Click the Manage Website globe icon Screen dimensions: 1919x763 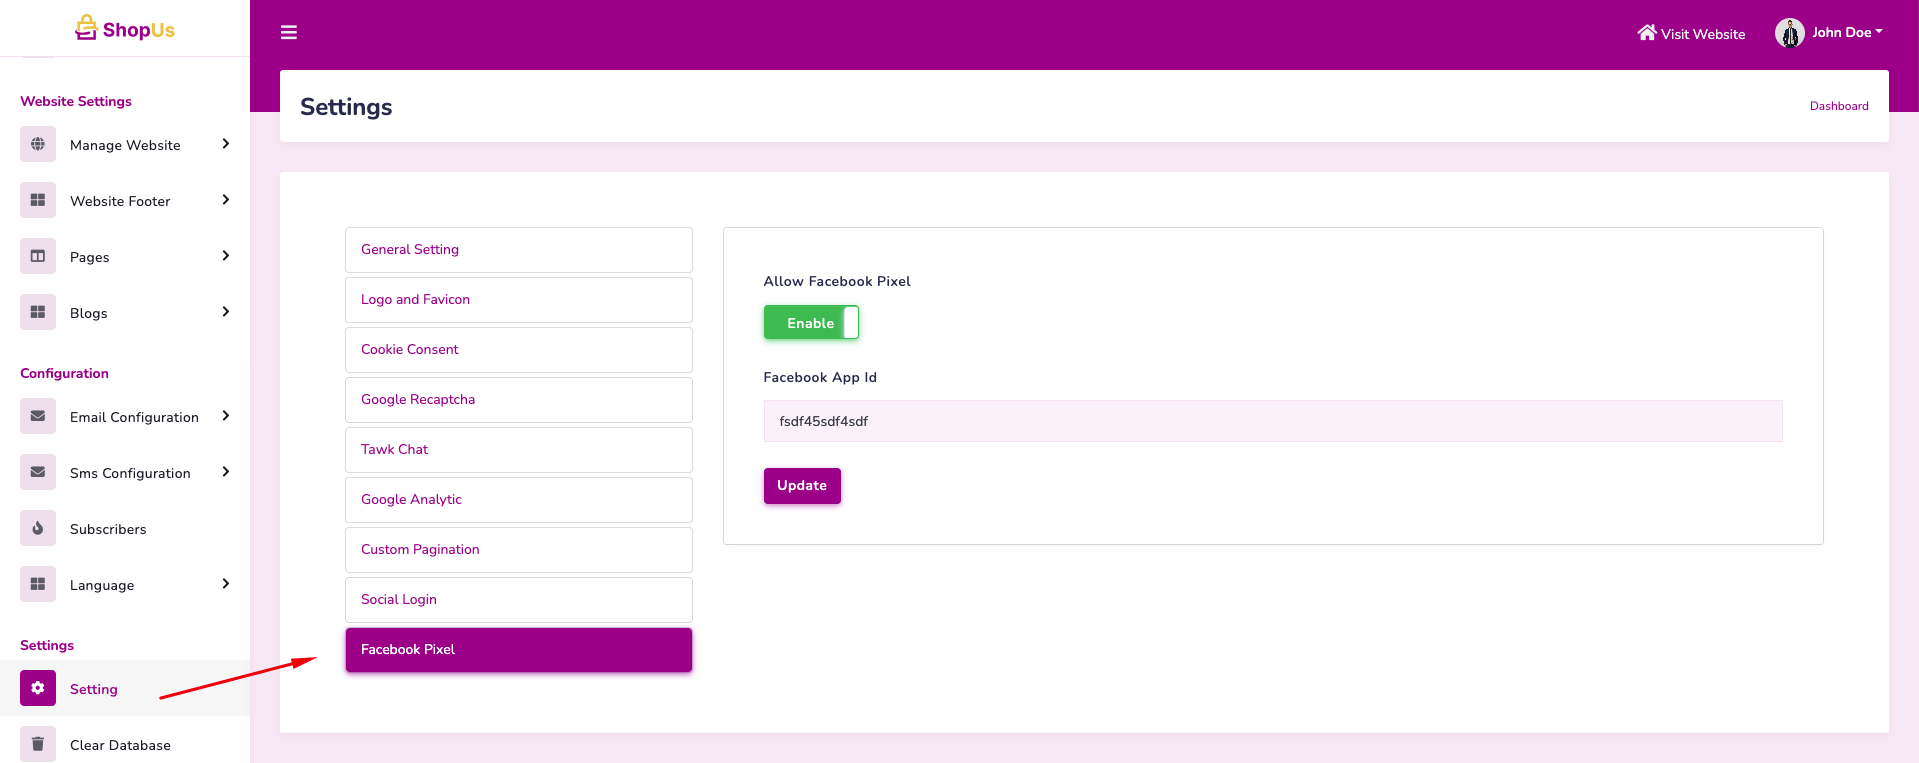38,144
